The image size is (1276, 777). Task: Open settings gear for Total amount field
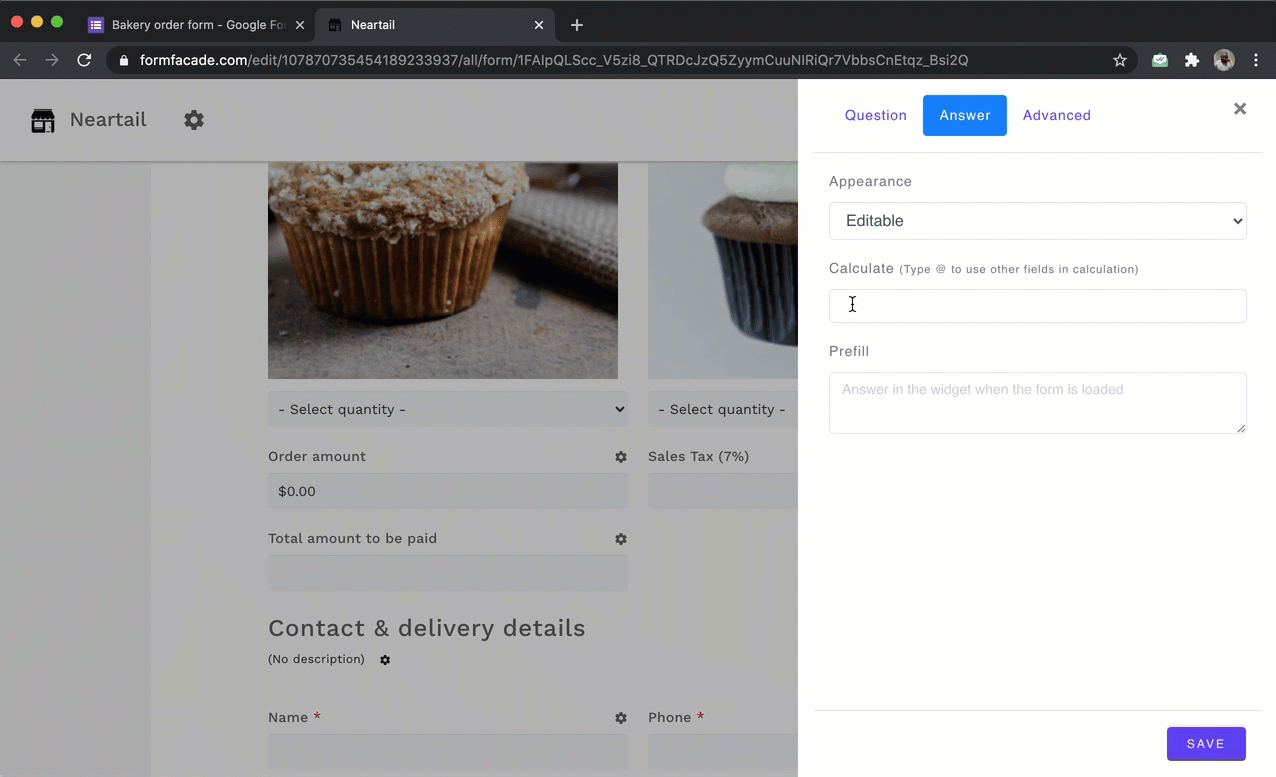click(621, 539)
